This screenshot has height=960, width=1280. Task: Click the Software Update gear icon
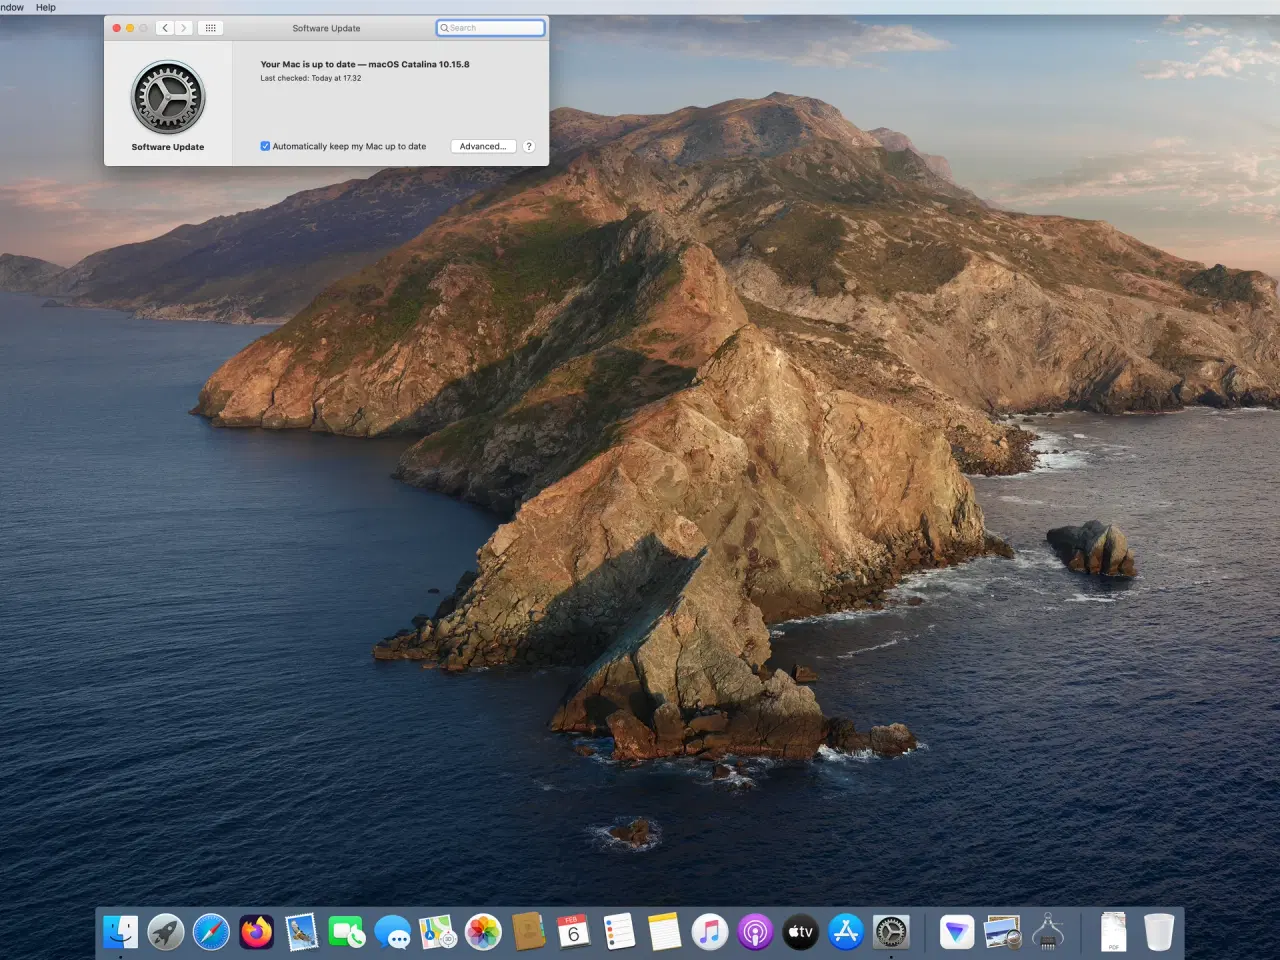point(167,97)
